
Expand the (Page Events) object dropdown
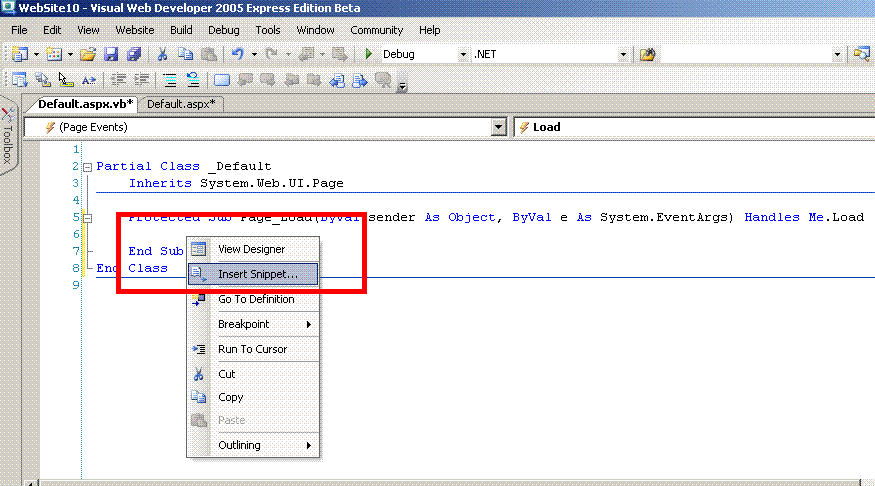[498, 127]
